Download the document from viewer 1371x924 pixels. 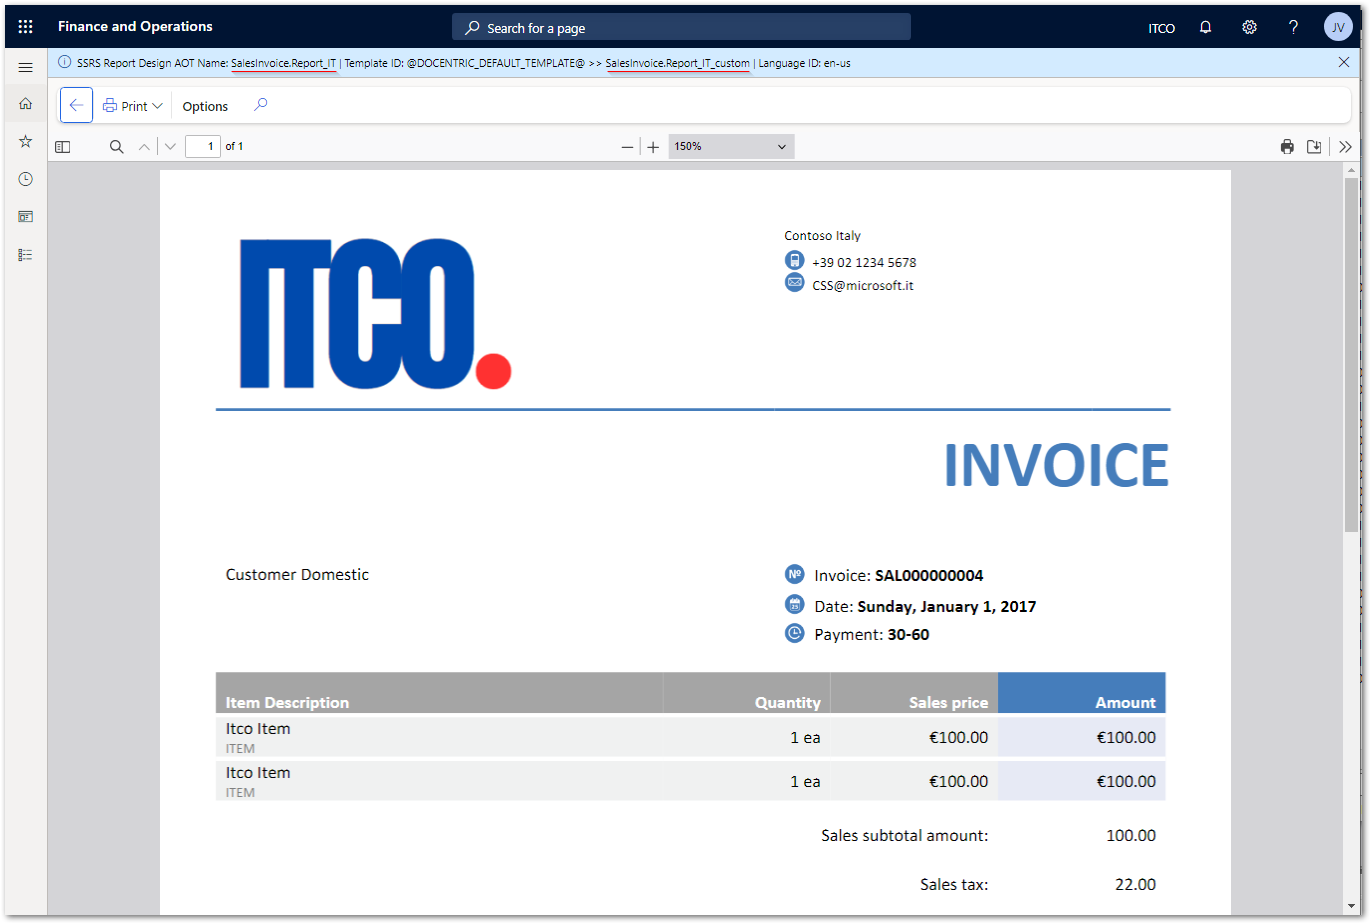pos(1314,147)
